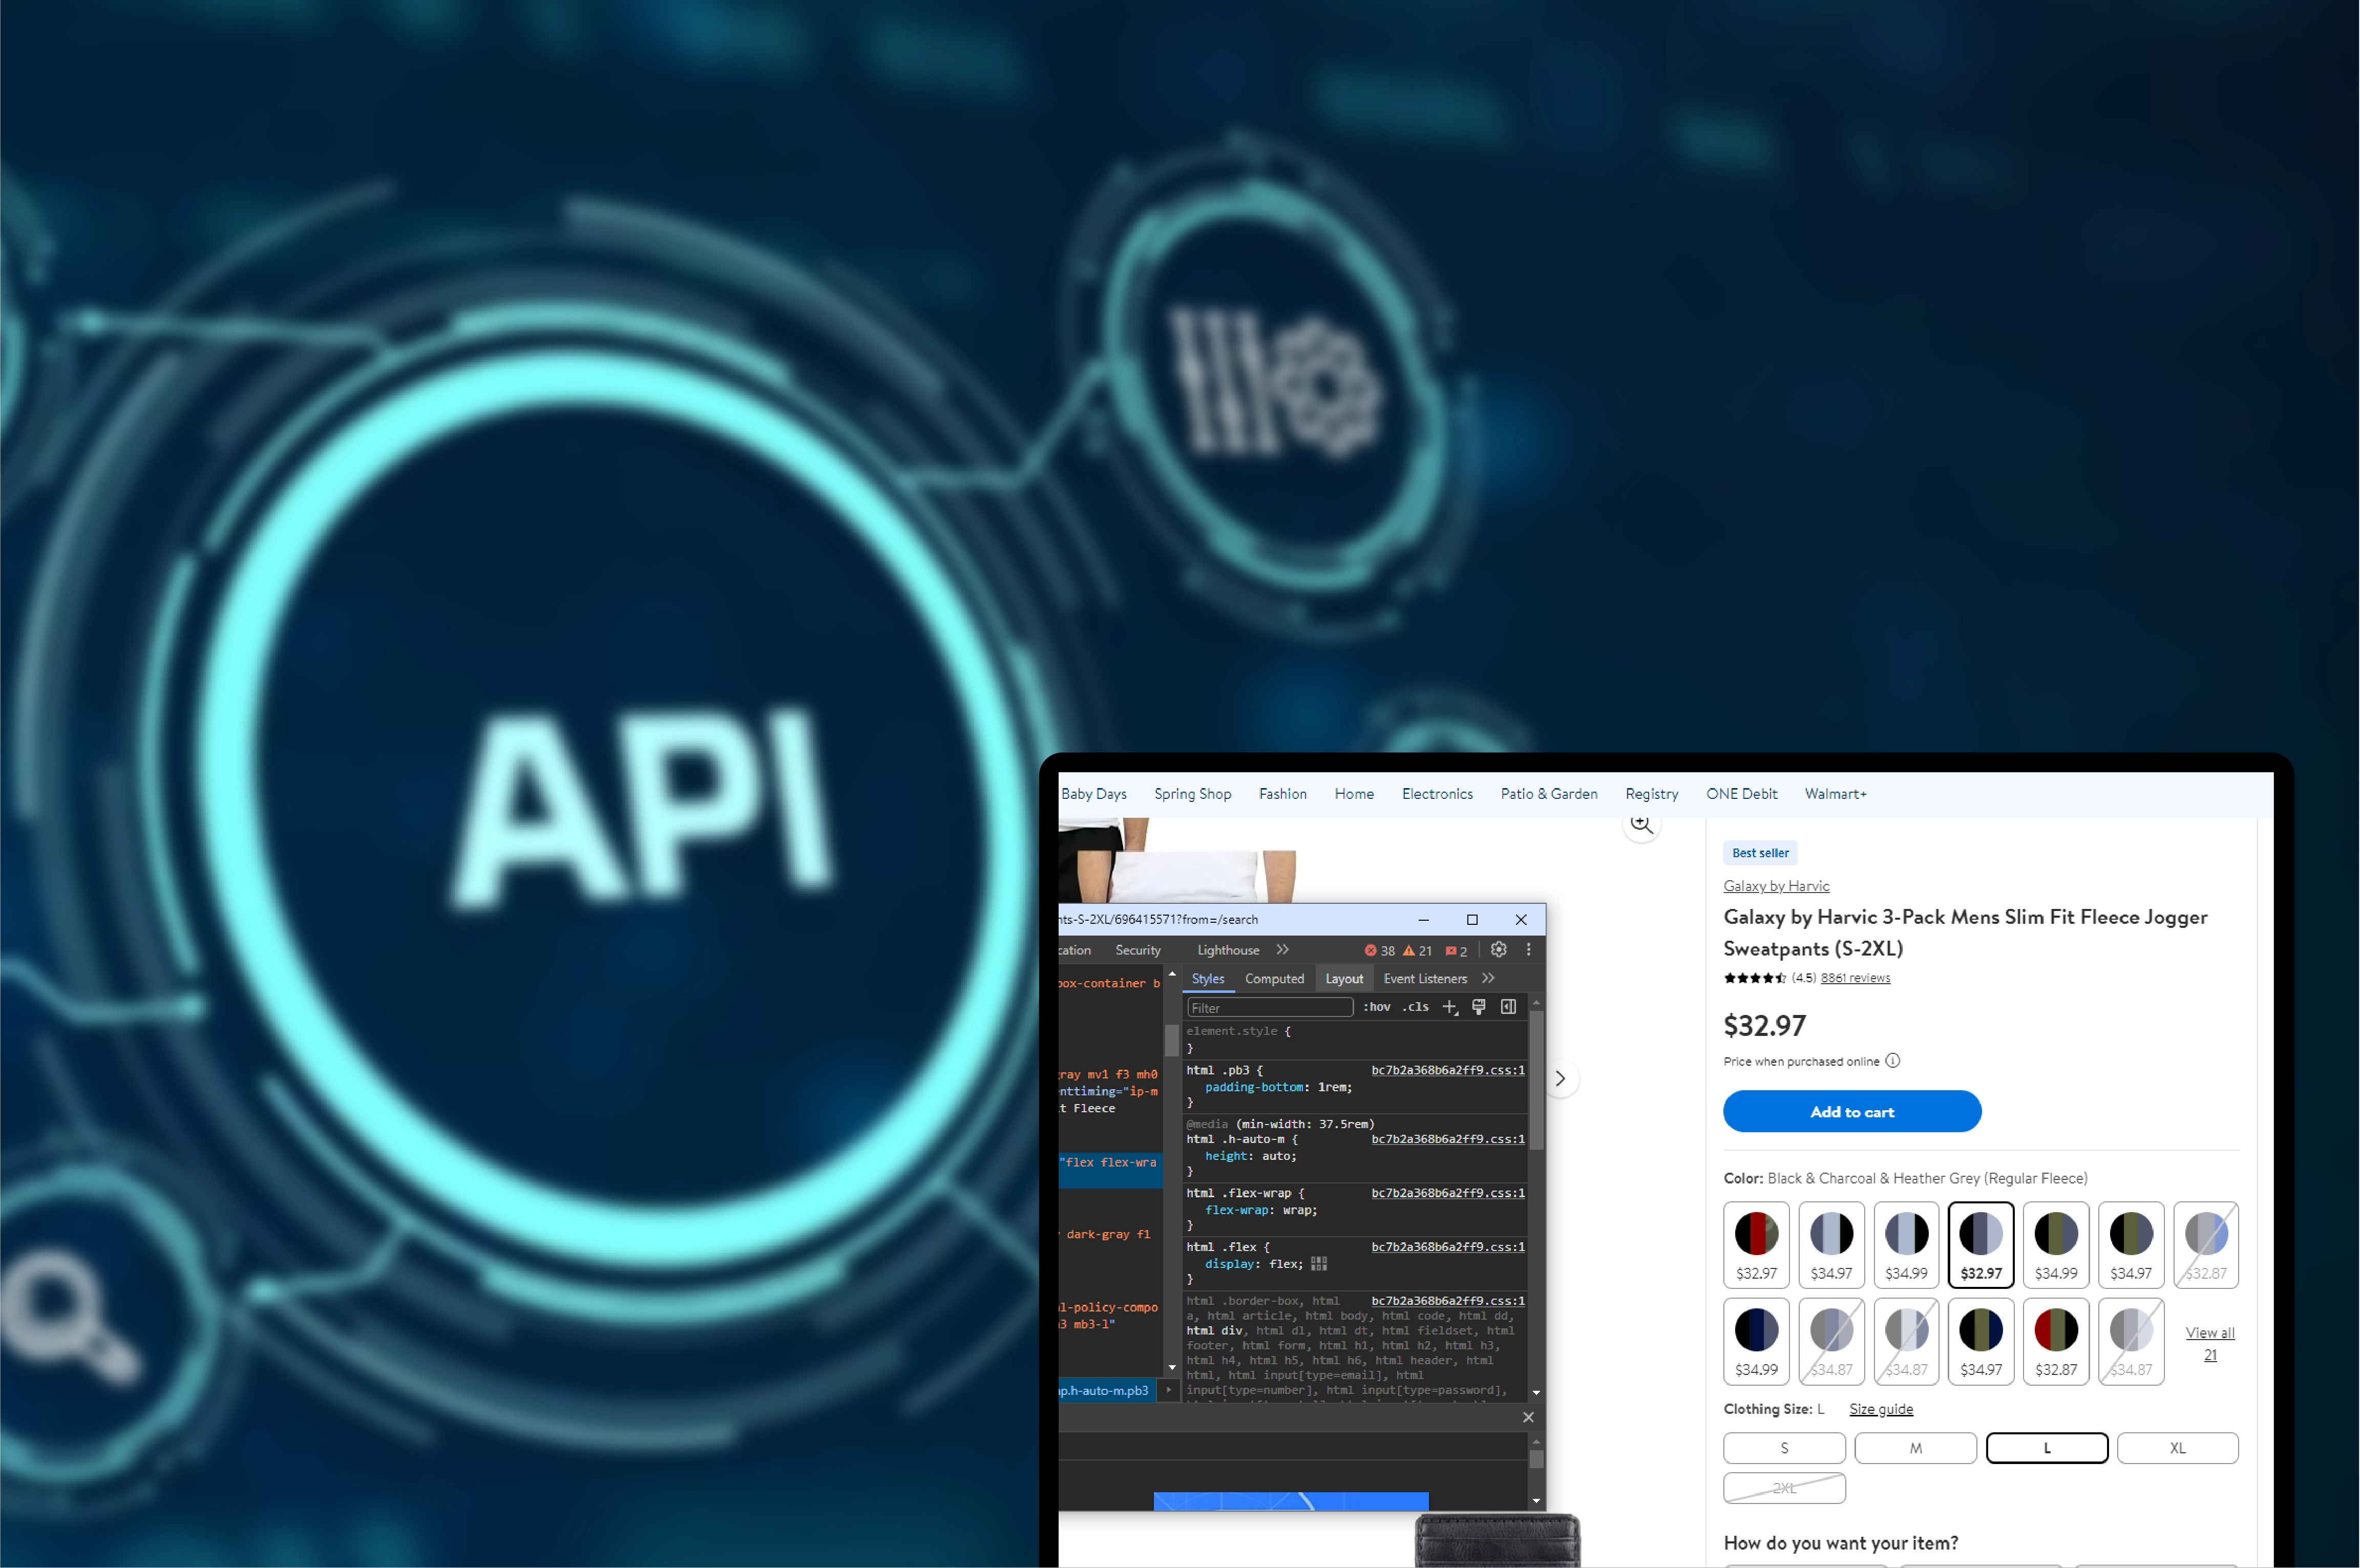The height and width of the screenshot is (1568, 2360).
Task: Toggle the .cls element classes panel
Action: click(x=1415, y=1007)
